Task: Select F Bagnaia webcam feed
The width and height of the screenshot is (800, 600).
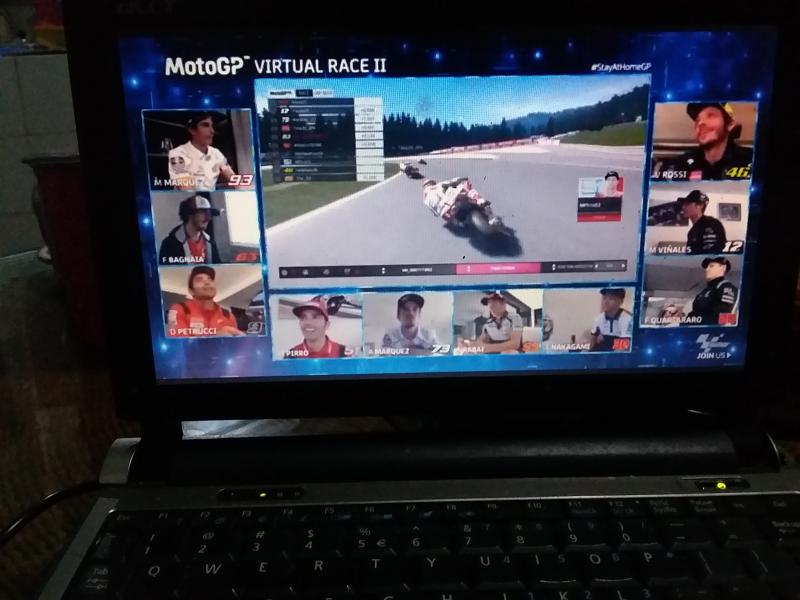Action: point(206,228)
